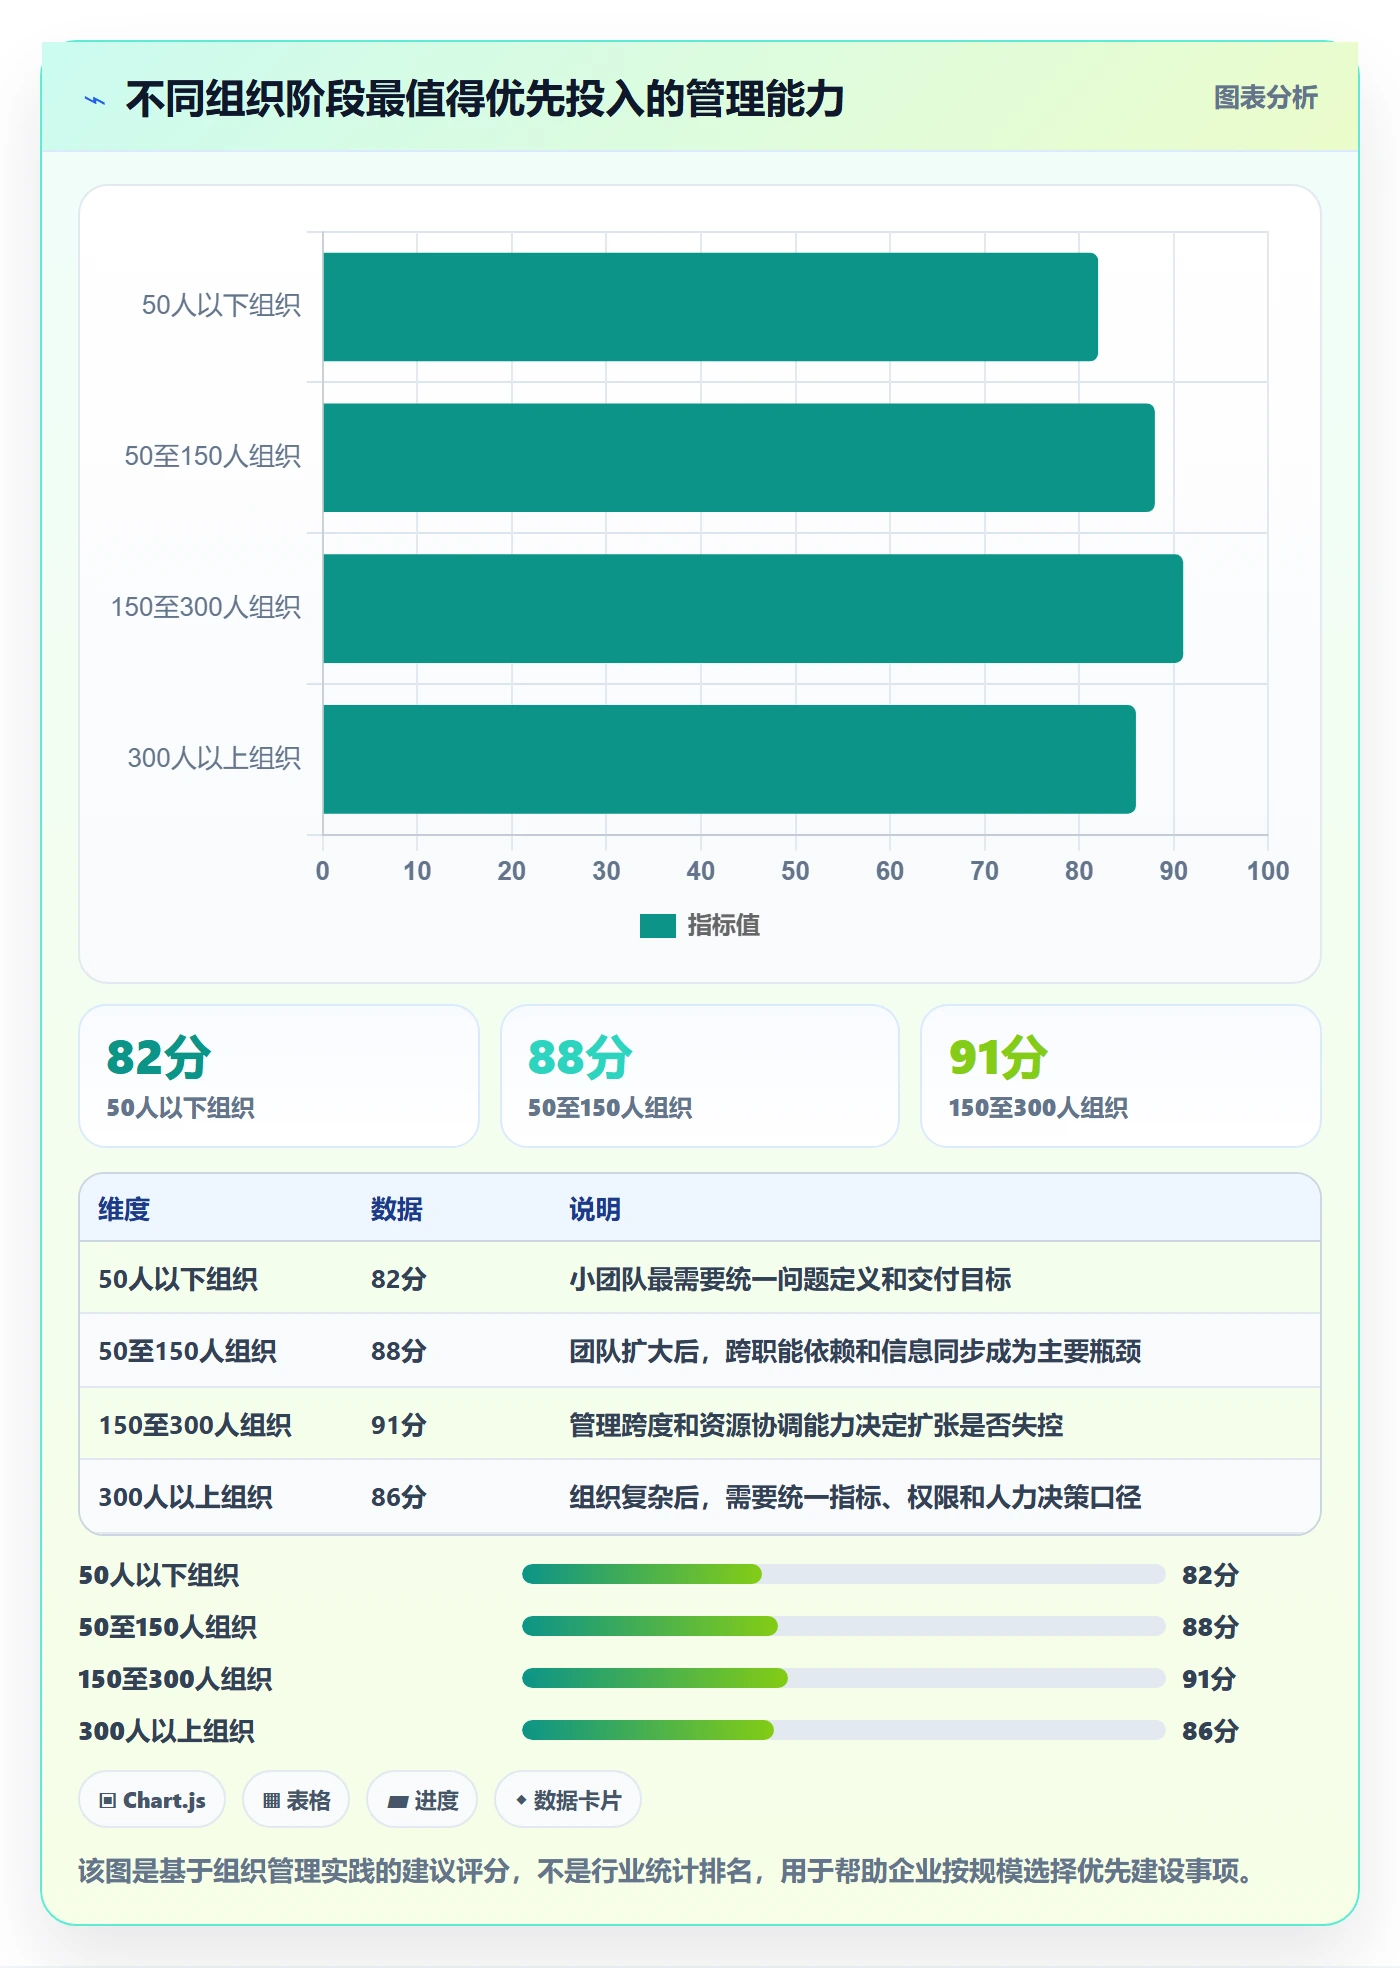The width and height of the screenshot is (1400, 1968).
Task: Click the footnote starting 该图是基于组织管理实践
Action: pos(668,1870)
